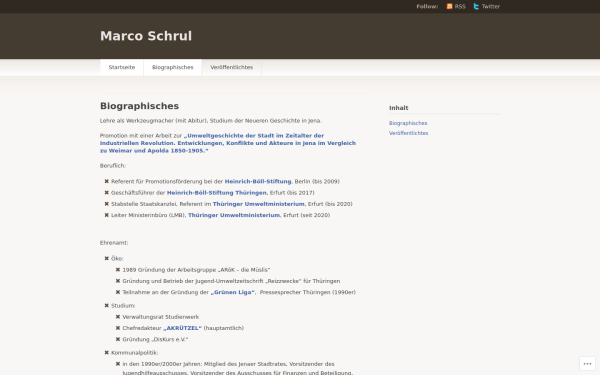Open sidebar link Biographisches
Image resolution: width=600 pixels, height=375 pixels.
pyautogui.click(x=408, y=123)
